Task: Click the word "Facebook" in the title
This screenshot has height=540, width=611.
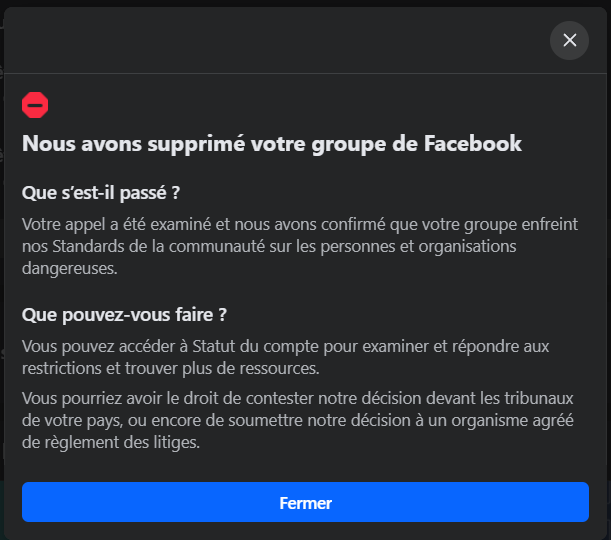Action: tap(473, 144)
